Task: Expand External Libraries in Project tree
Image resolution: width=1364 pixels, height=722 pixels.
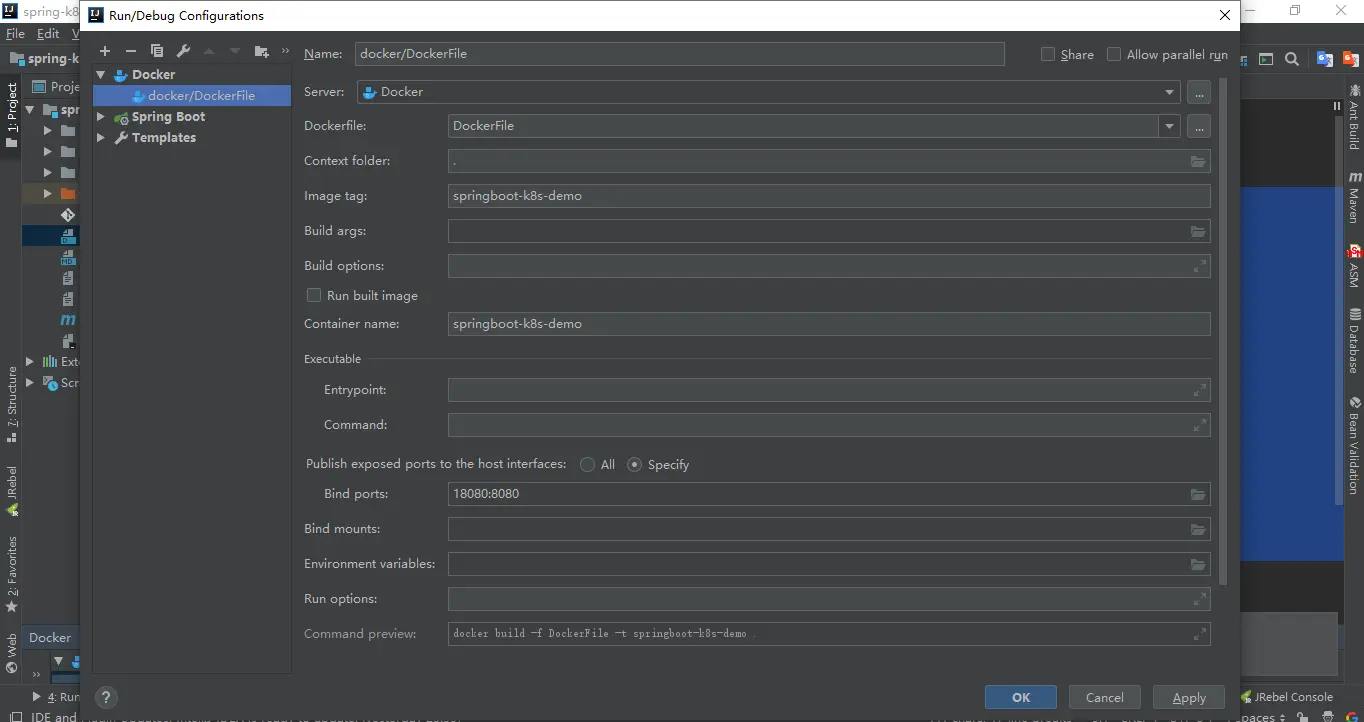Action: pos(29,362)
